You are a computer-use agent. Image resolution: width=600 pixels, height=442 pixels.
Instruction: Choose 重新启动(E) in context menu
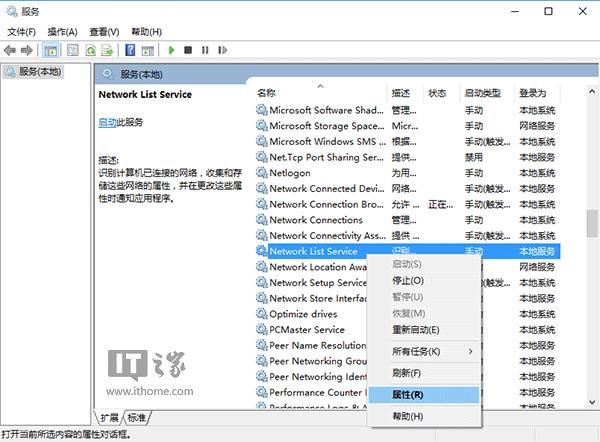coord(416,329)
